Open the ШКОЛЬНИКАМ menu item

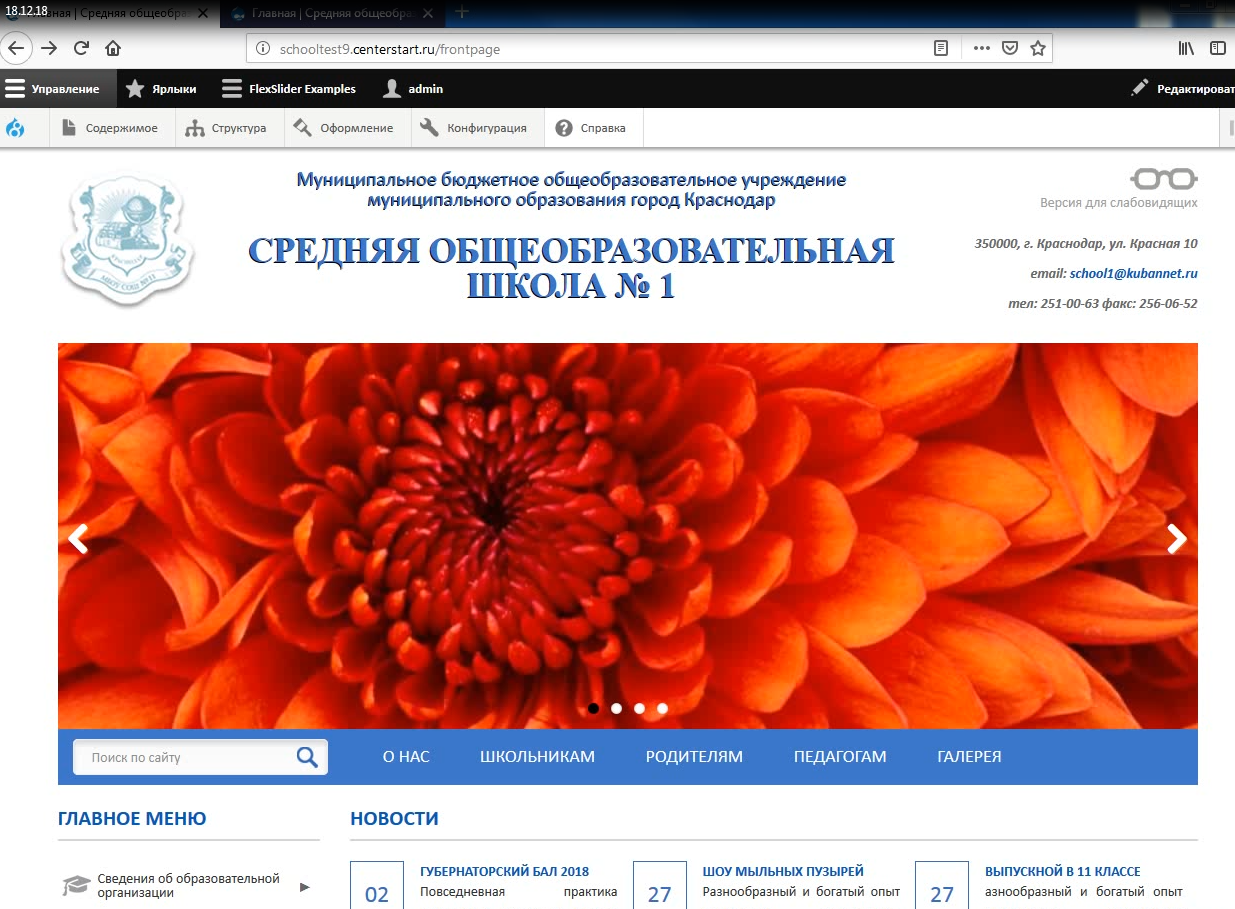[x=537, y=757]
